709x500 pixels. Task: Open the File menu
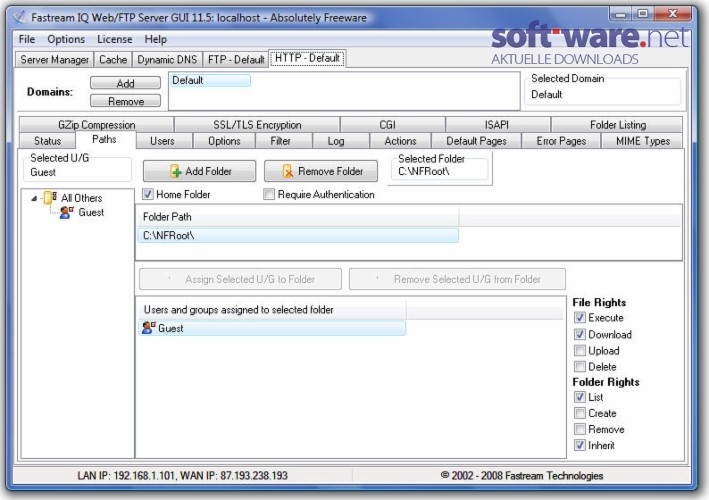coord(27,39)
